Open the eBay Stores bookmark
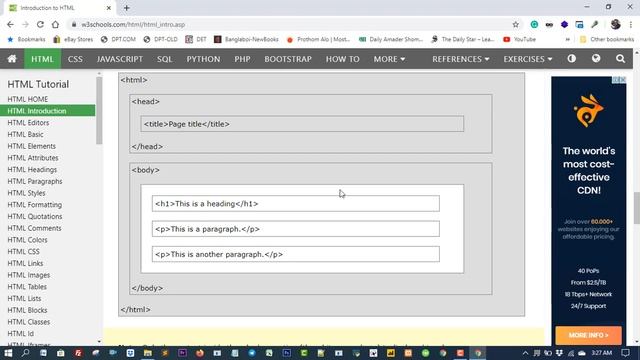Viewport: 640px width, 360px height. click(73, 39)
